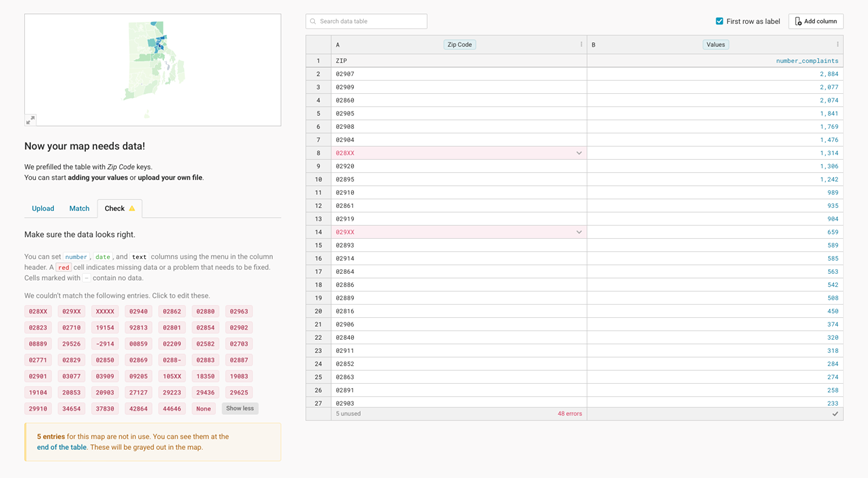868x478 pixels.
Task: Click the Show less button
Action: point(240,409)
